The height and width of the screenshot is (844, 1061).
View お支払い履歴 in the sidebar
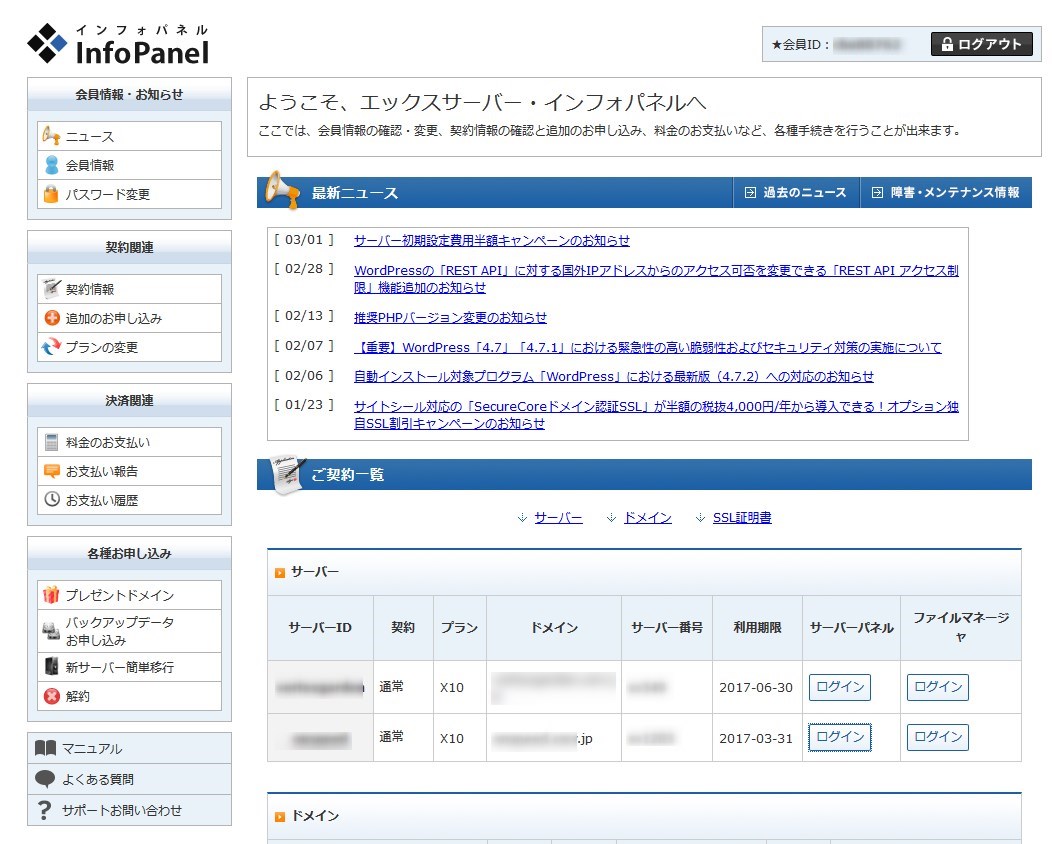[129, 500]
